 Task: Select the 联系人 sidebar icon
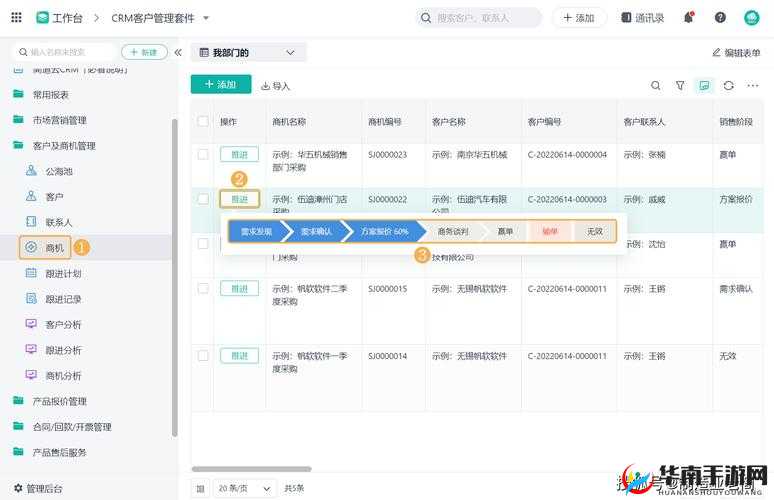[31, 222]
